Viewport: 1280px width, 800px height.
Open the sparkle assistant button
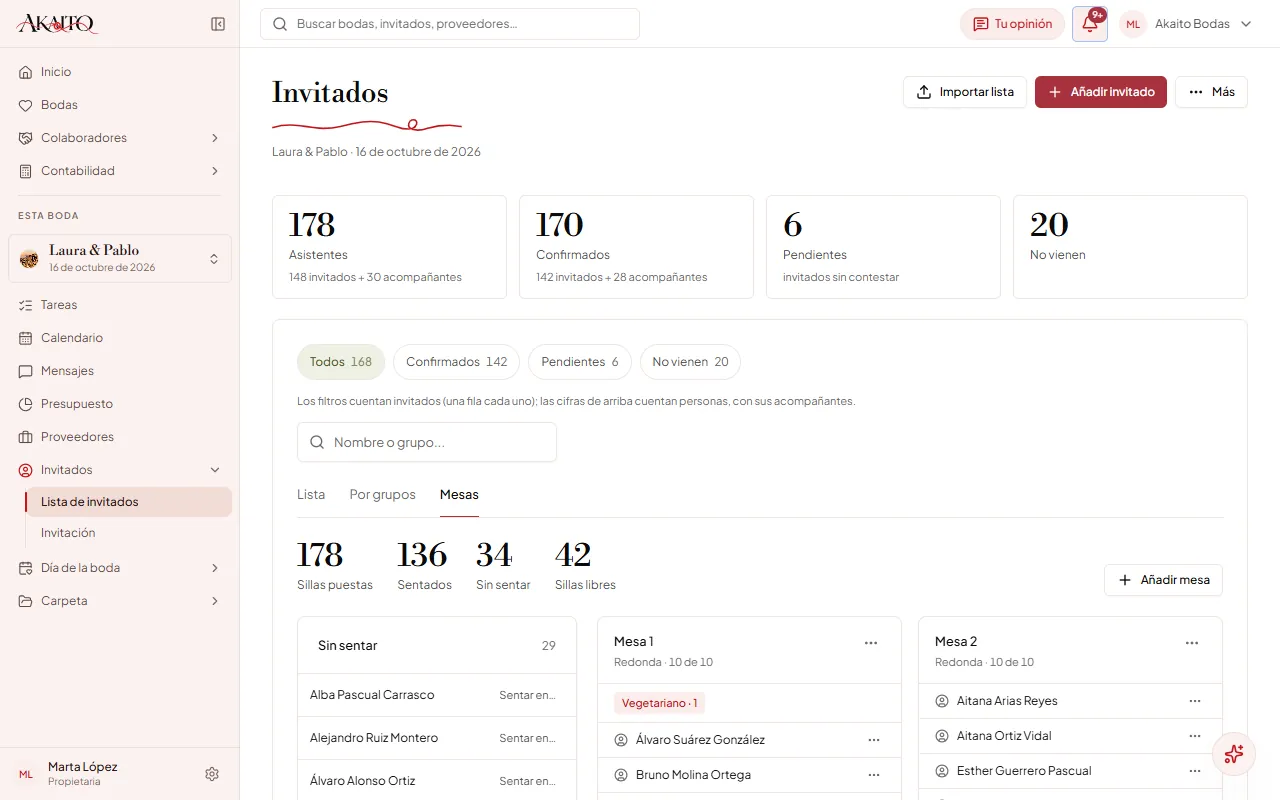(x=1233, y=754)
